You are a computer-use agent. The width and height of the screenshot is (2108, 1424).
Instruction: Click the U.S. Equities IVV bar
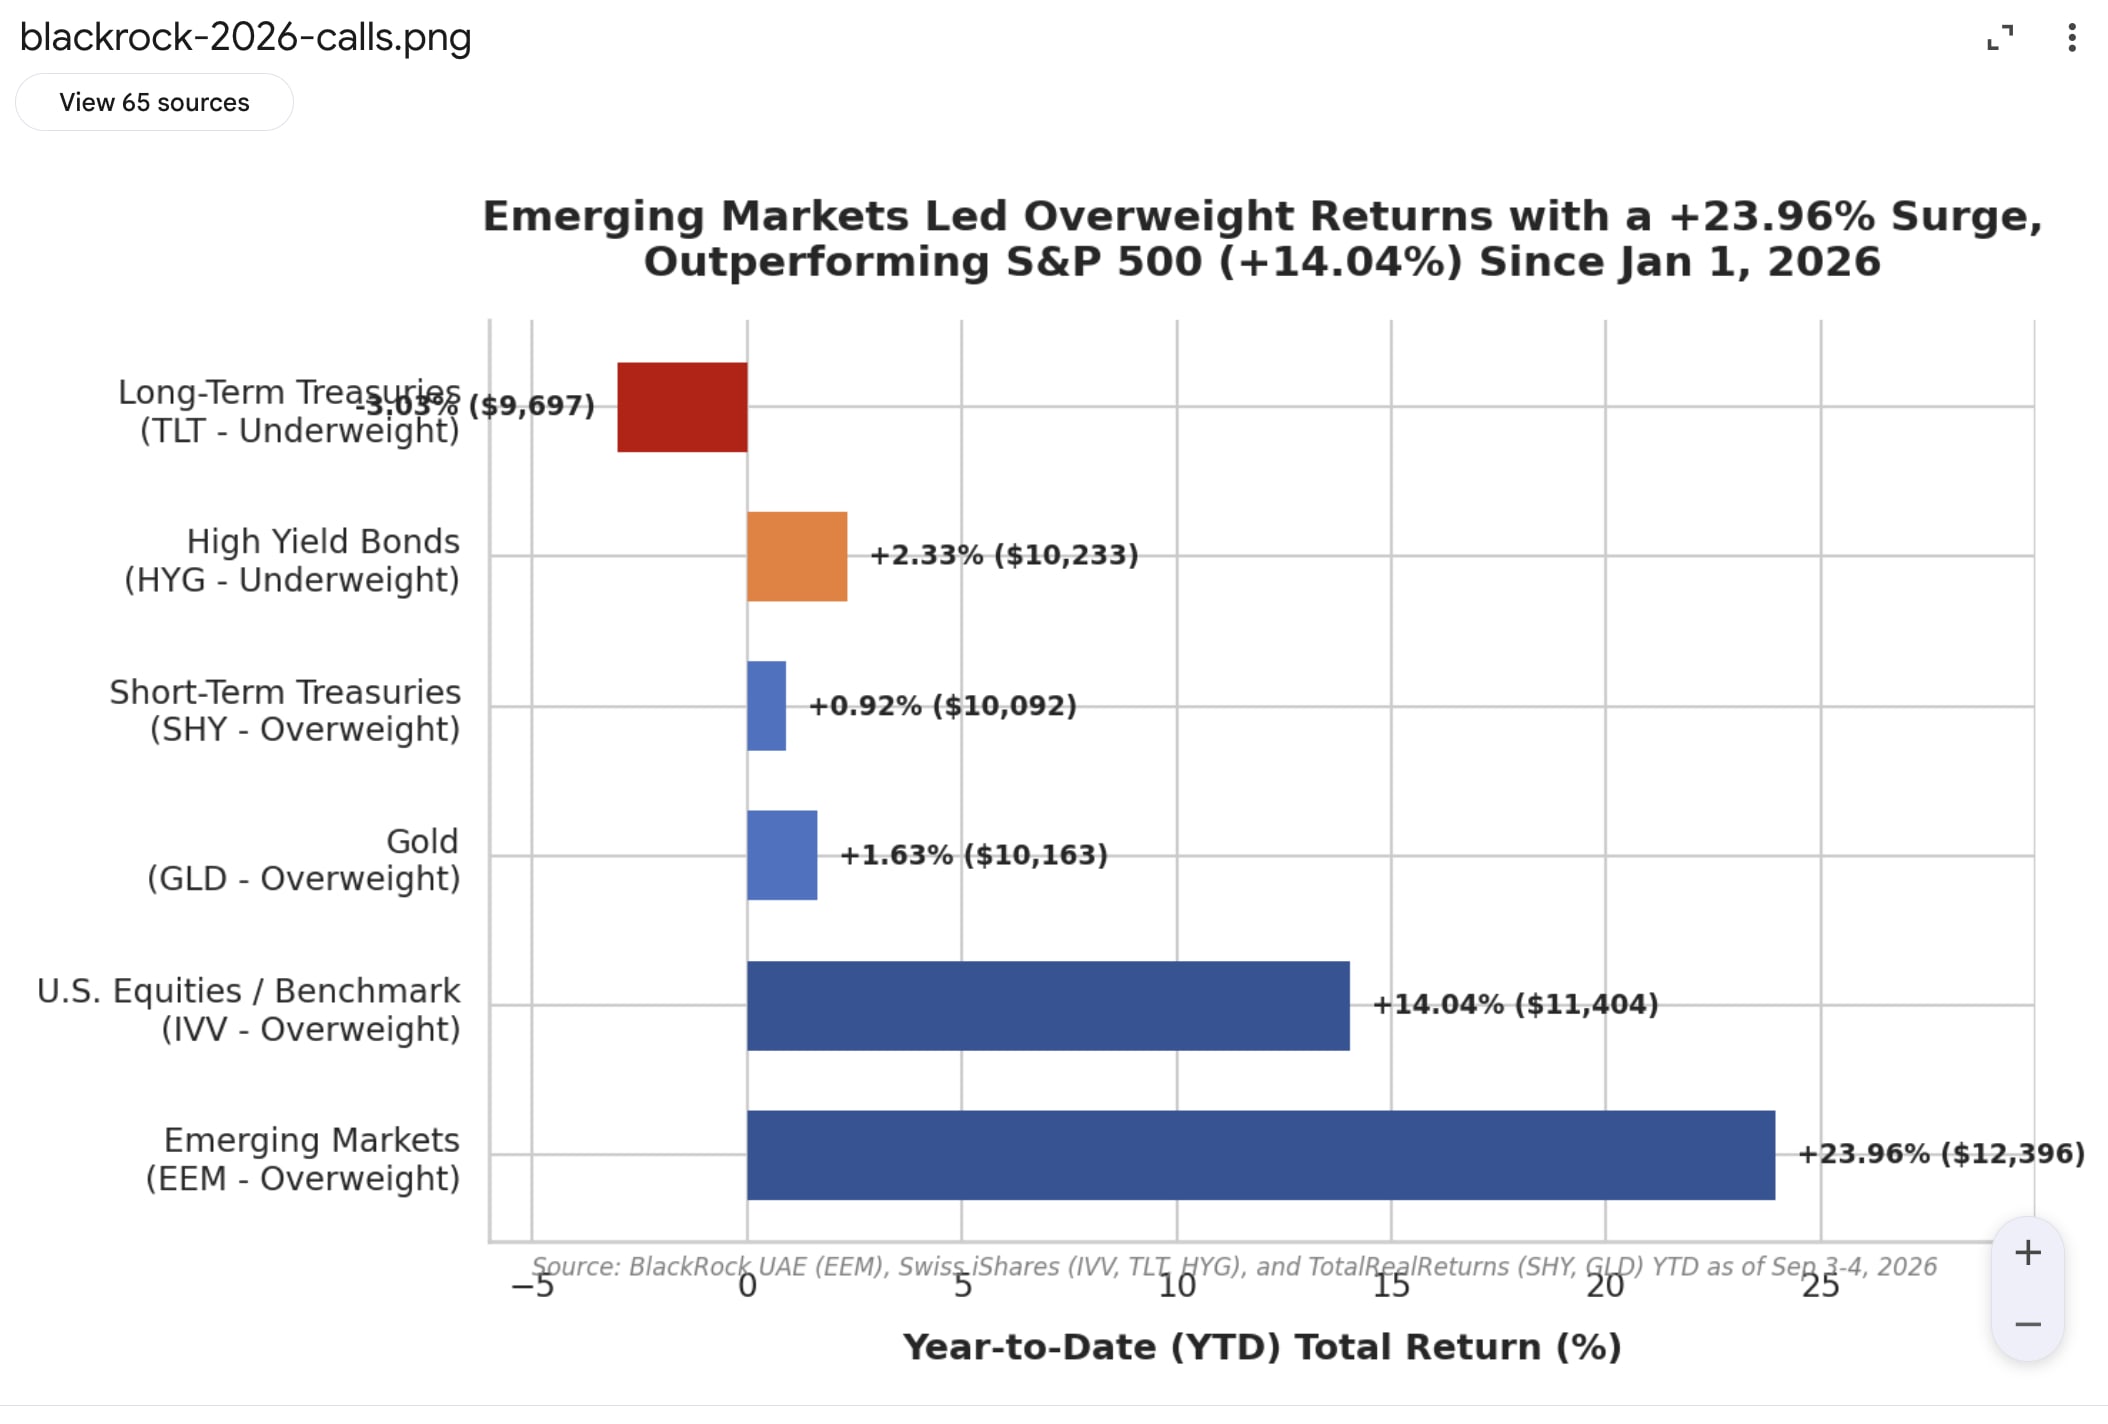tap(1048, 1005)
